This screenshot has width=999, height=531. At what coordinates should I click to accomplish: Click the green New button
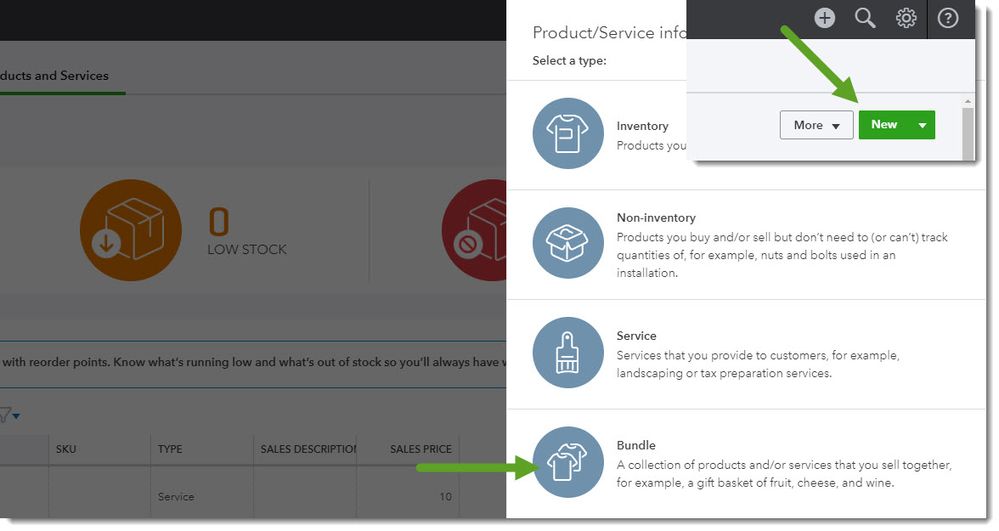tap(883, 125)
